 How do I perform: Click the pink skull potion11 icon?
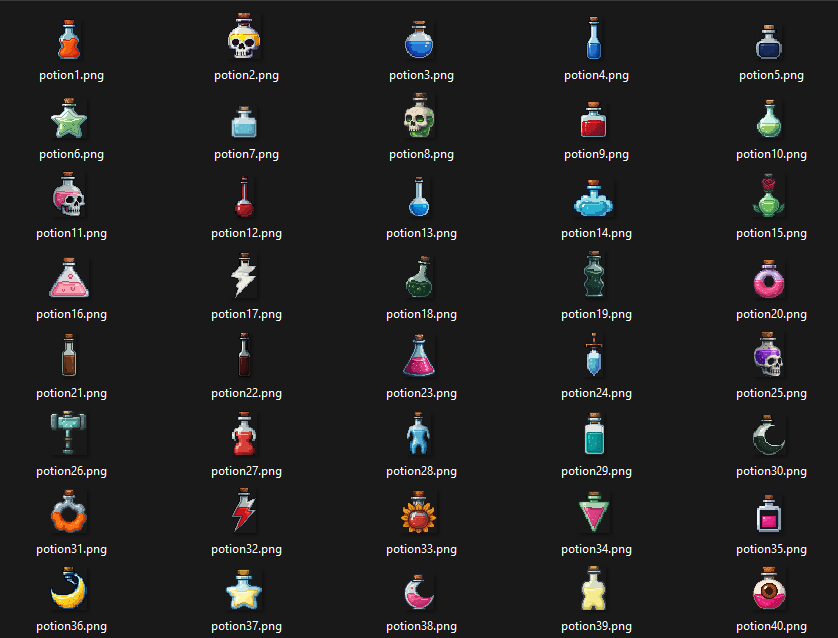(69, 194)
